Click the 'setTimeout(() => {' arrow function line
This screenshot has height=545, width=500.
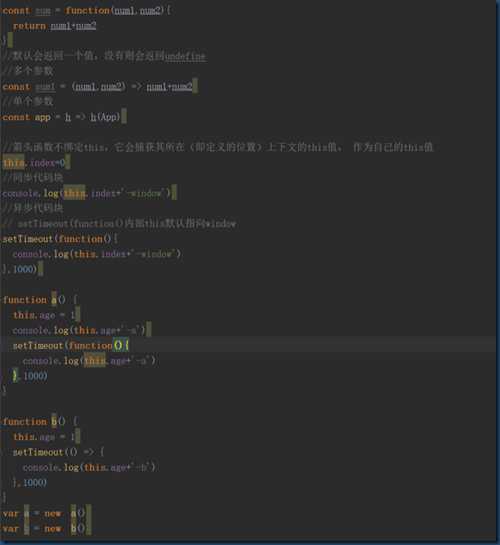(58, 452)
